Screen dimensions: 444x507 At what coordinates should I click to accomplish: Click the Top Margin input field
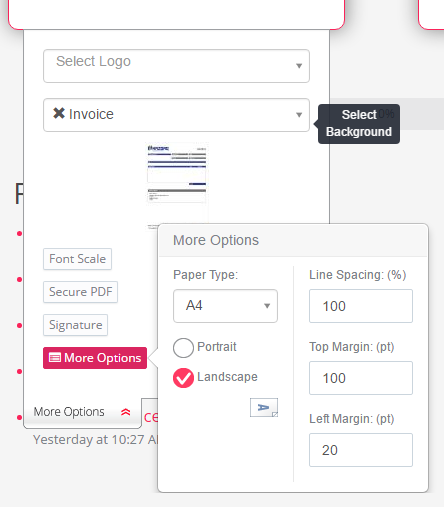361,378
